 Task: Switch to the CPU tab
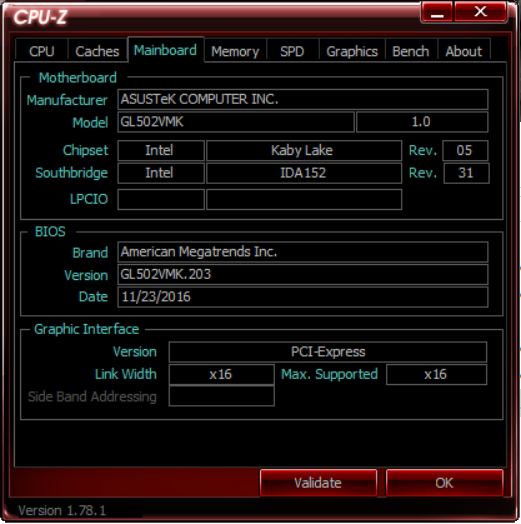pos(42,51)
